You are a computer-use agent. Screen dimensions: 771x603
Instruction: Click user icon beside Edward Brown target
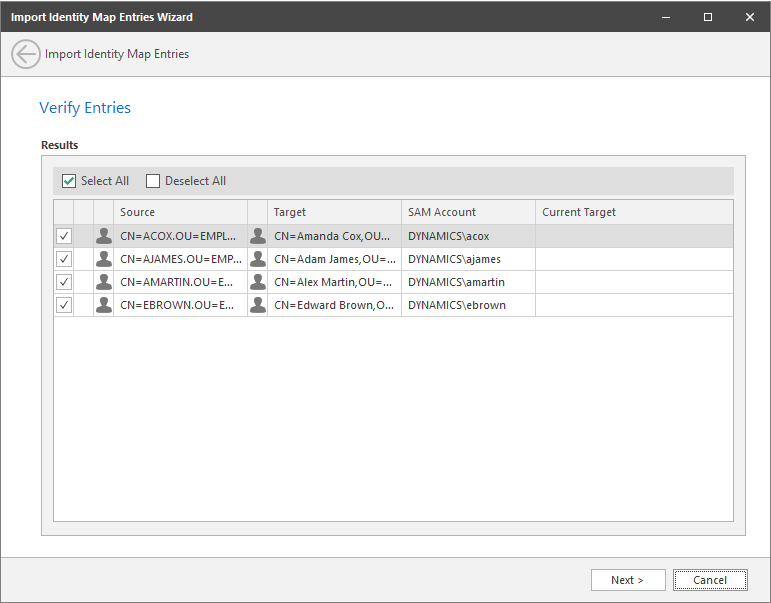258,305
